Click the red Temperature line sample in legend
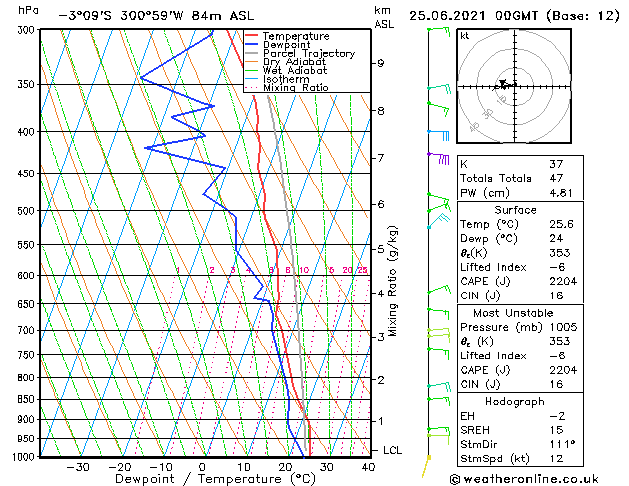629x486 pixels. click(251, 36)
